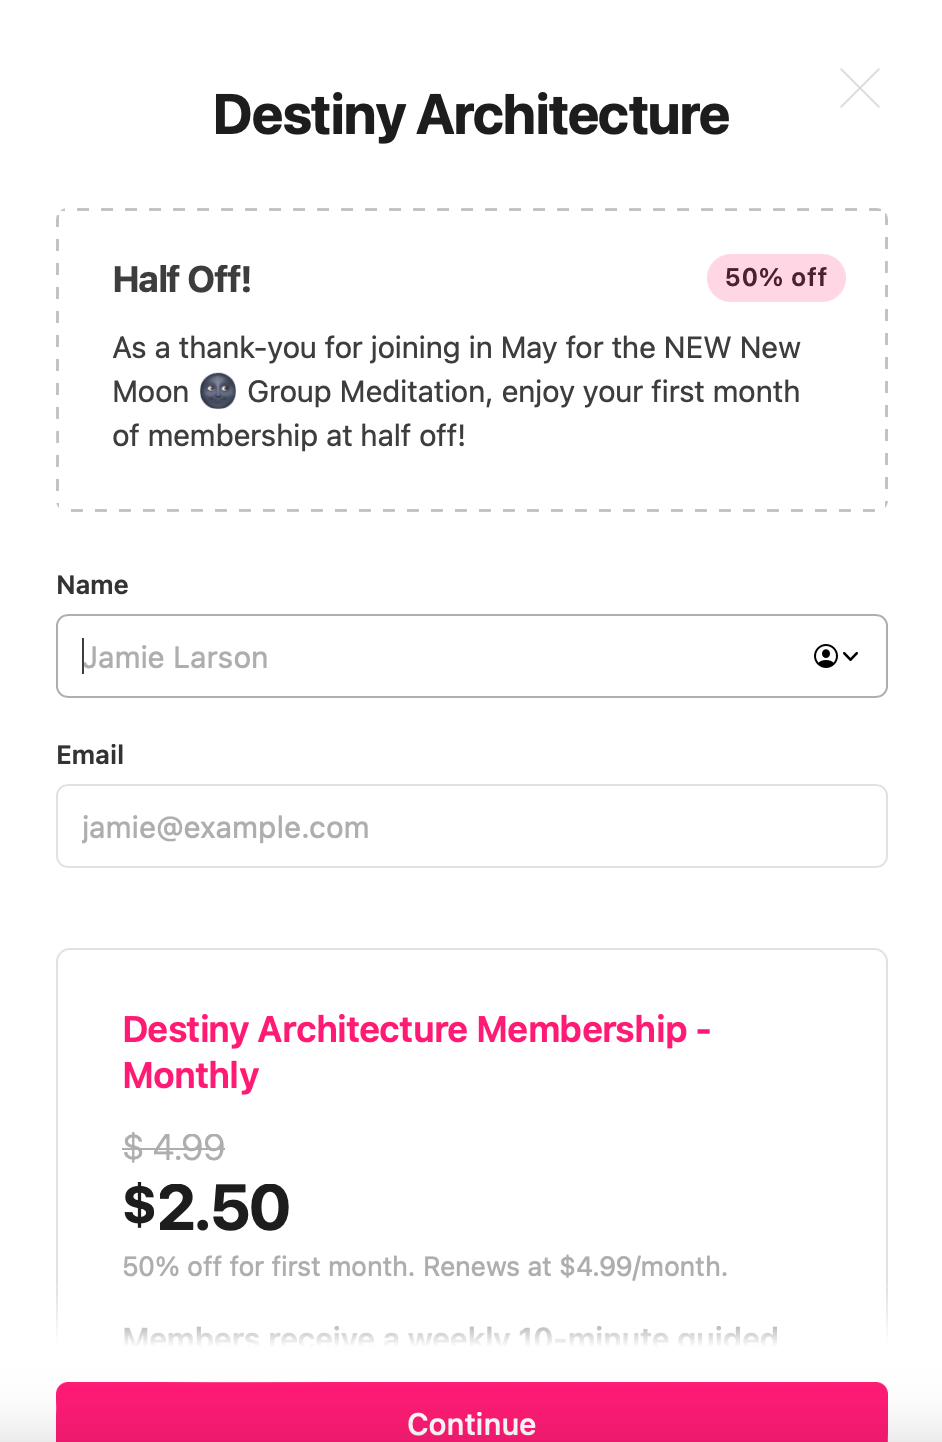Viewport: 942px width, 1442px height.
Task: Click the 'NEW New' promo line
Action: point(457,348)
